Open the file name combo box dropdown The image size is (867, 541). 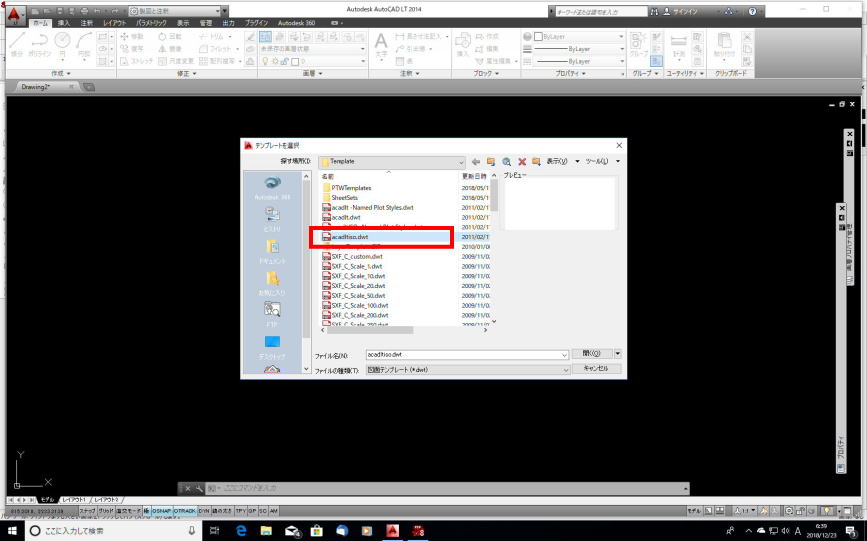pyautogui.click(x=564, y=355)
